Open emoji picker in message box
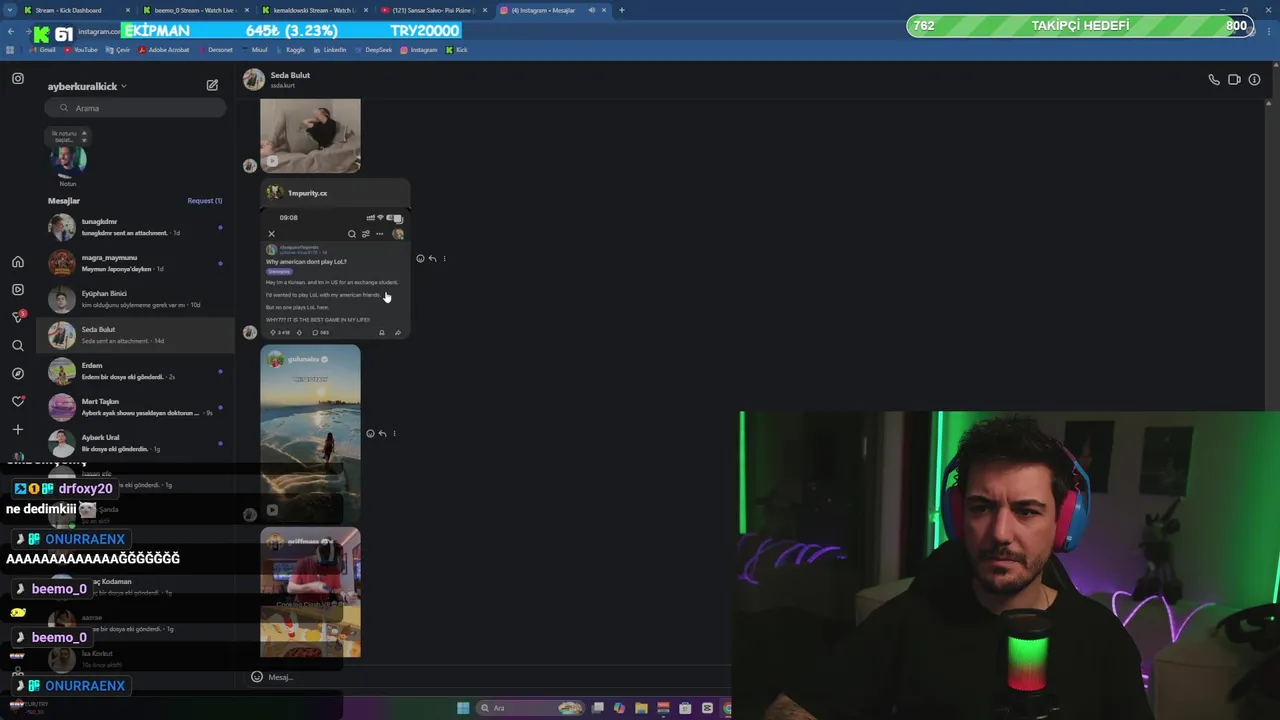 point(257,677)
